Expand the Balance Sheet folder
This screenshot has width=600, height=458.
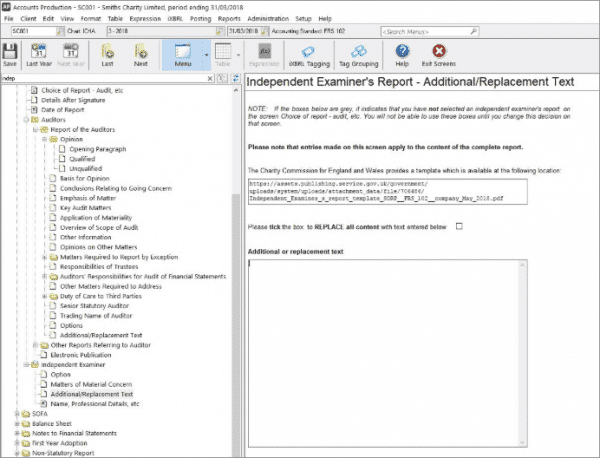tap(15, 424)
